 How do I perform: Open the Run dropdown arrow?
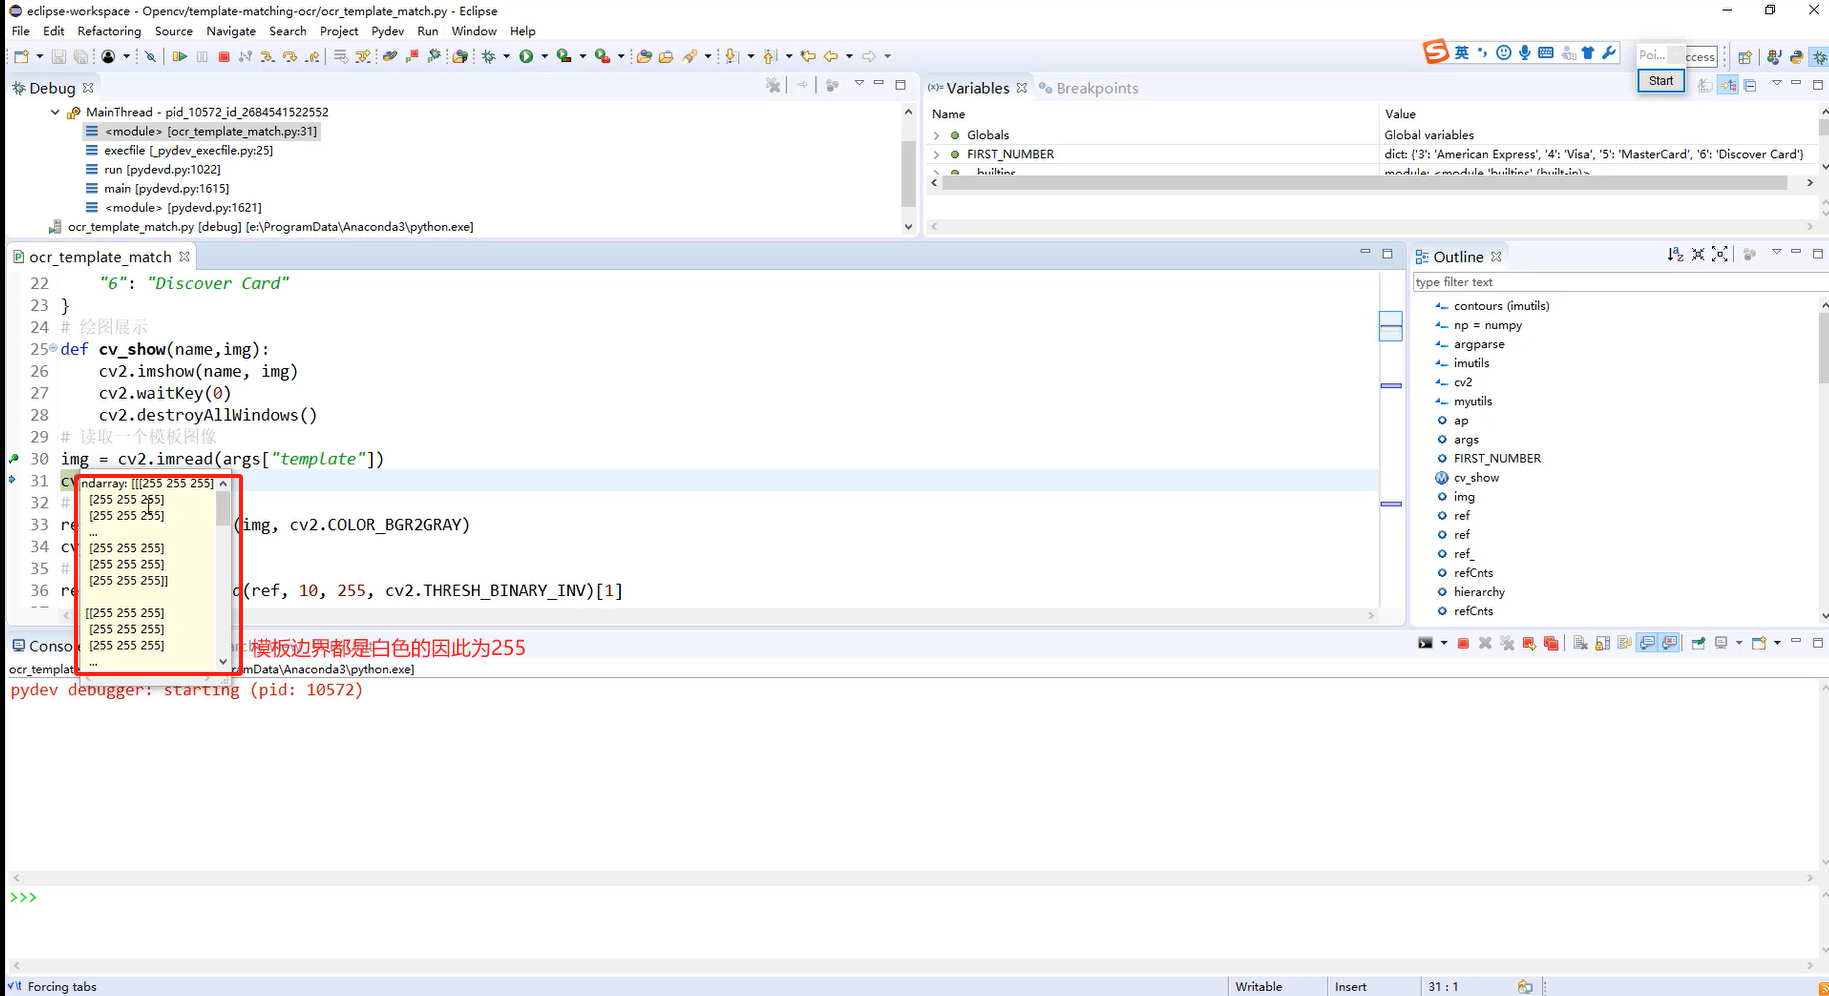pos(545,57)
